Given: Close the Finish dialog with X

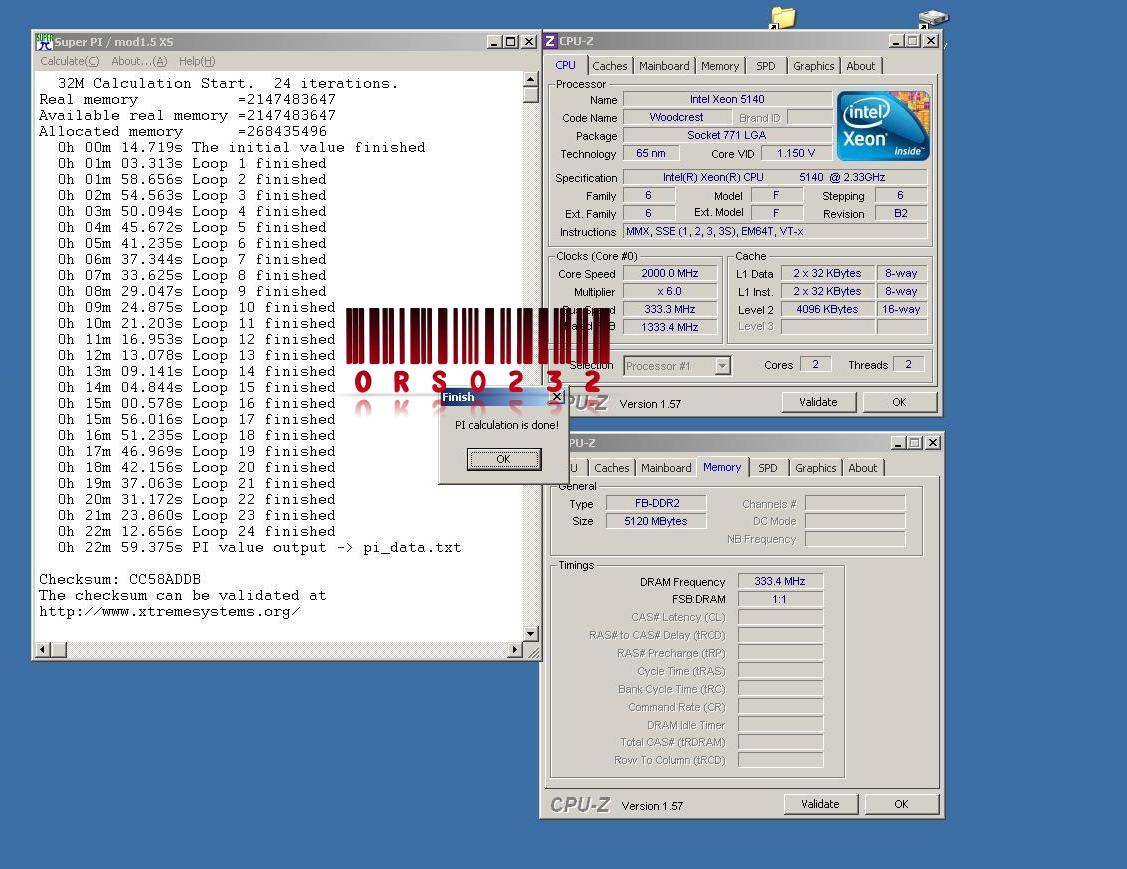Looking at the screenshot, I should [x=556, y=397].
